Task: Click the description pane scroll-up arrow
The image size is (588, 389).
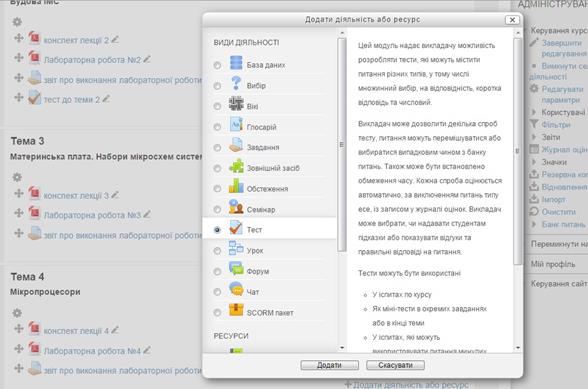Action: (518, 33)
